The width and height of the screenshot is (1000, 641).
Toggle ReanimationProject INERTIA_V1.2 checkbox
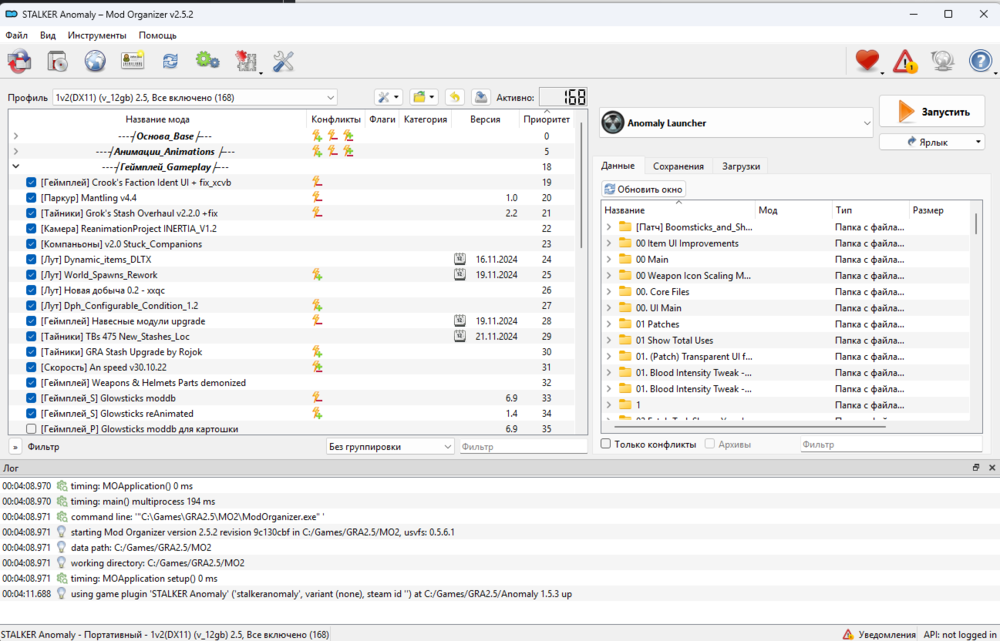point(31,228)
